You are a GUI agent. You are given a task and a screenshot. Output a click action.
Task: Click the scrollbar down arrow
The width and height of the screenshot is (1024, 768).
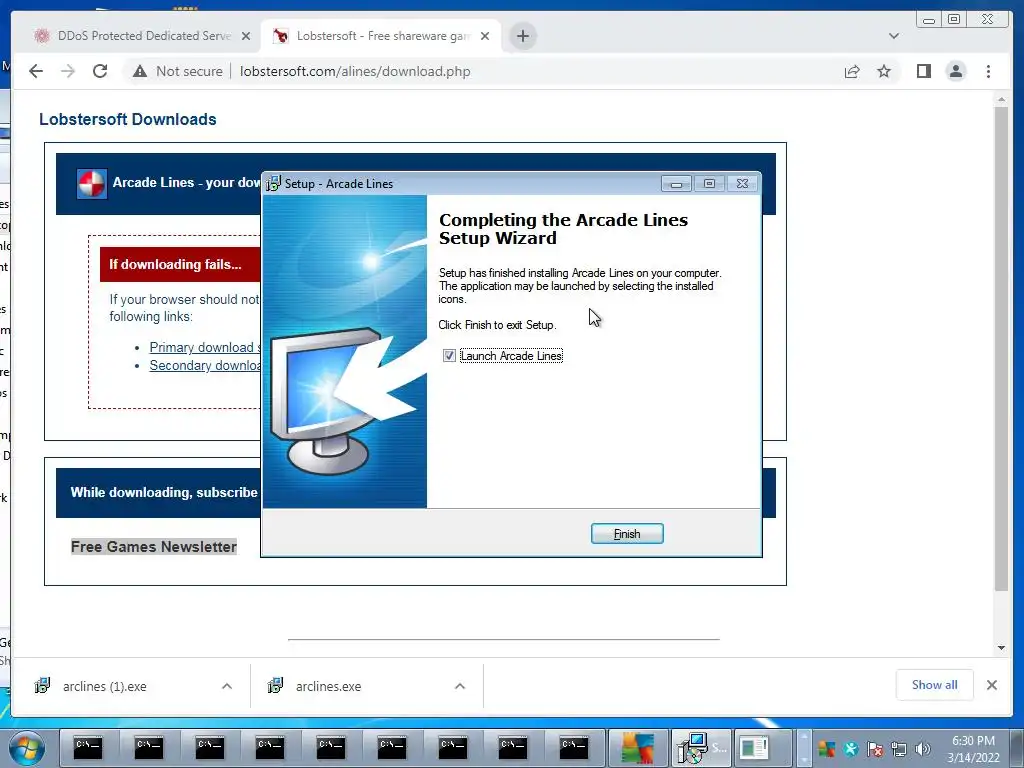click(1001, 647)
